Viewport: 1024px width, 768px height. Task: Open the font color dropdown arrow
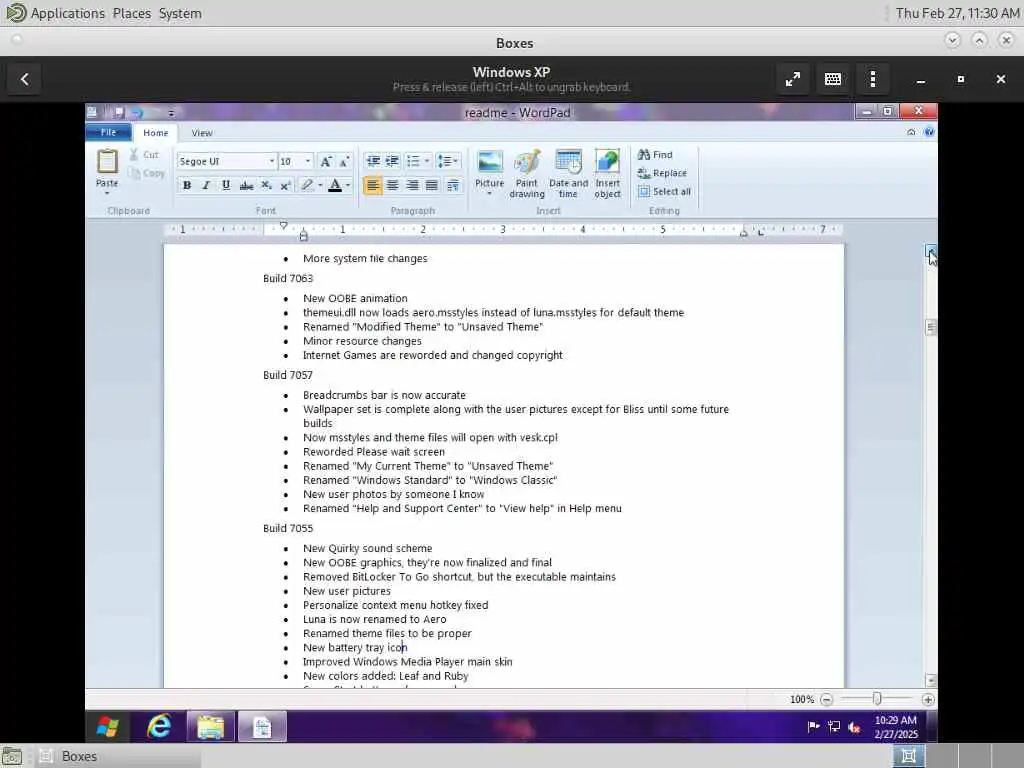(x=348, y=185)
